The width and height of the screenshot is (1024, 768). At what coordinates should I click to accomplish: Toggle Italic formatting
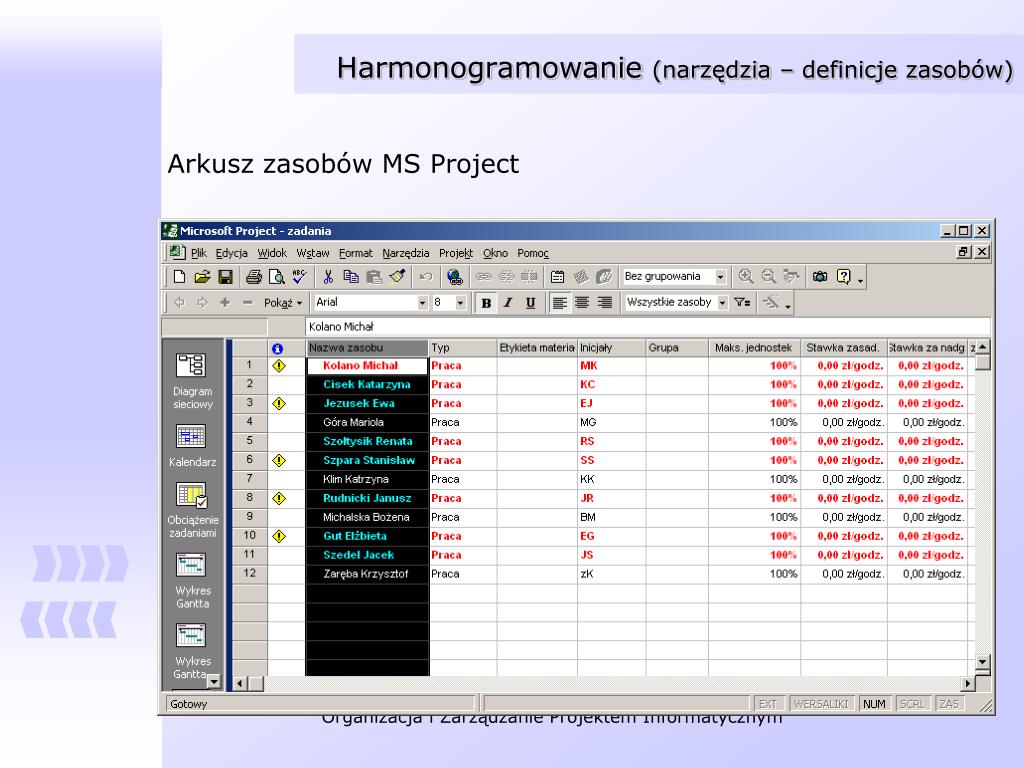click(508, 303)
